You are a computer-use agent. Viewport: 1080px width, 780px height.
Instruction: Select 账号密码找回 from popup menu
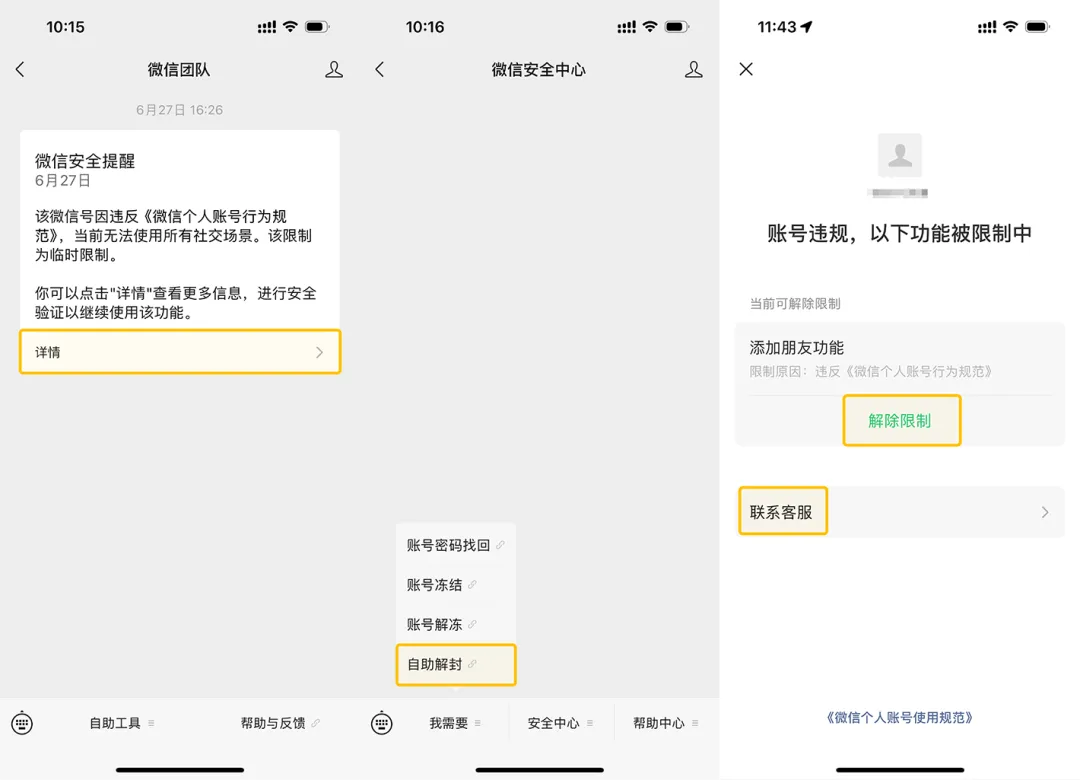point(456,545)
